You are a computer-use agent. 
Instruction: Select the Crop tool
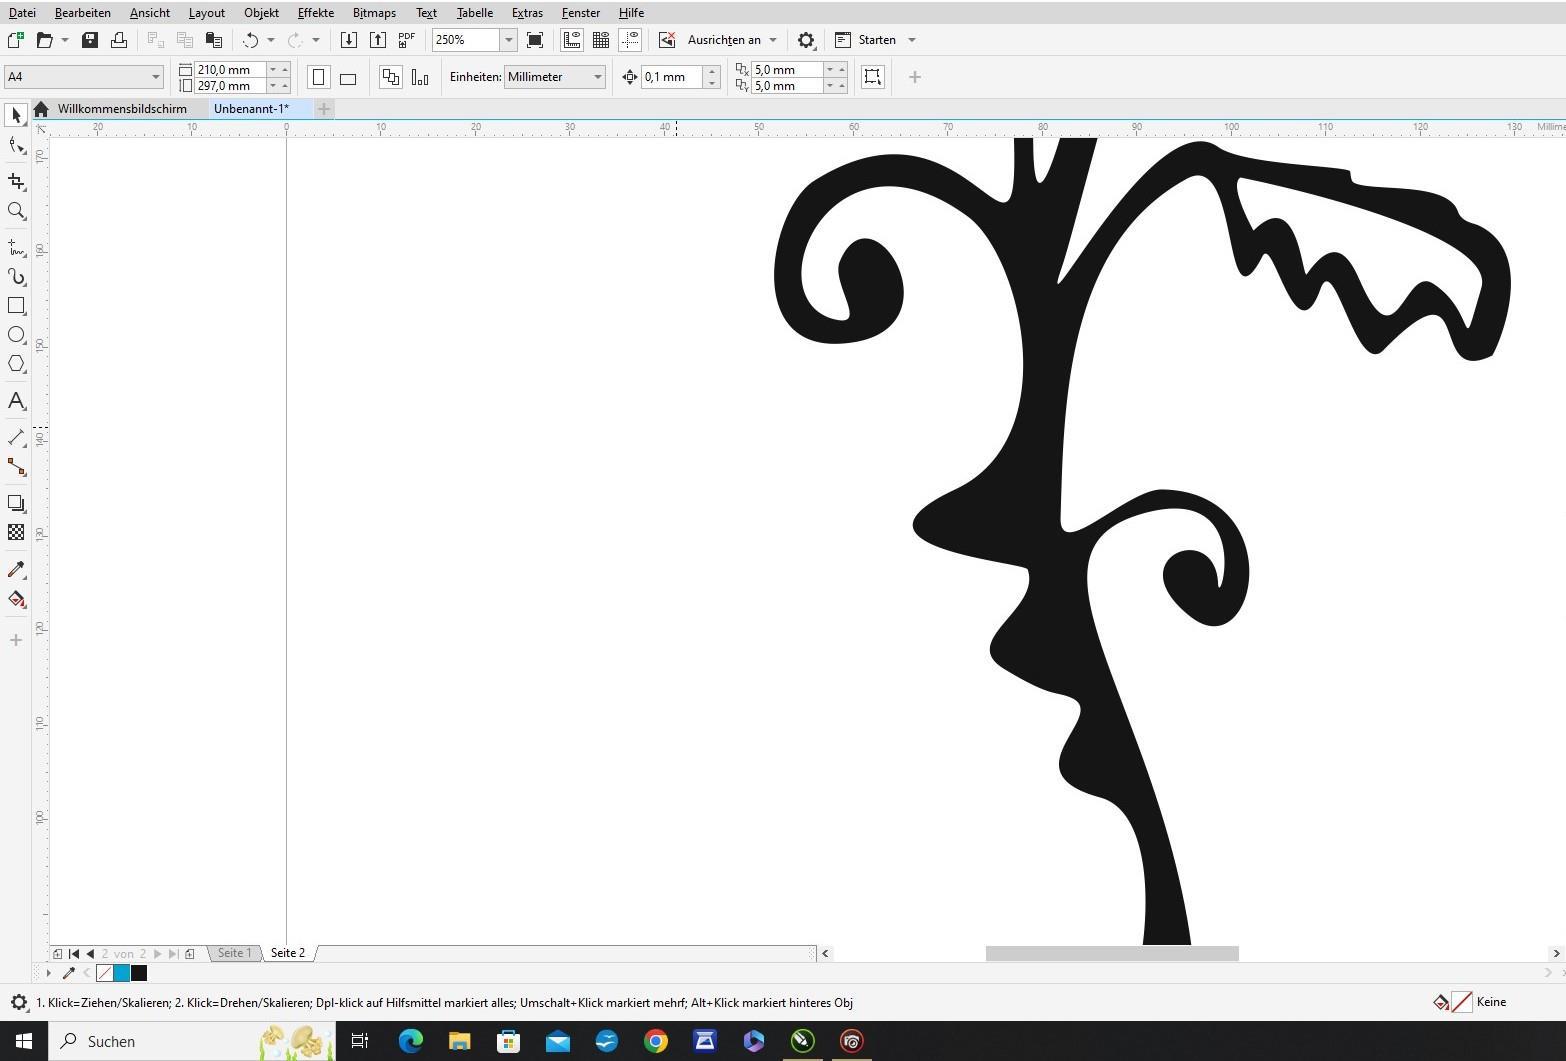click(x=16, y=181)
